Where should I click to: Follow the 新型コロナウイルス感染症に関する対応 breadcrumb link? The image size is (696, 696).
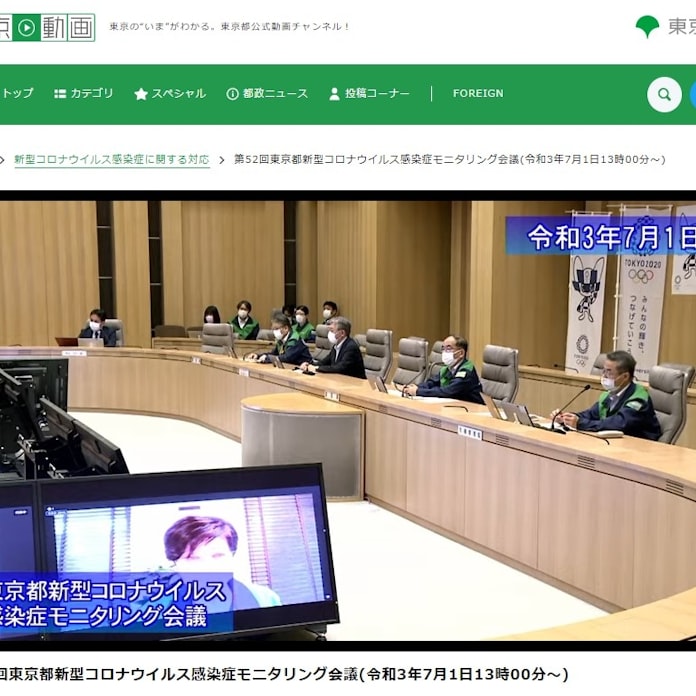pos(112,160)
